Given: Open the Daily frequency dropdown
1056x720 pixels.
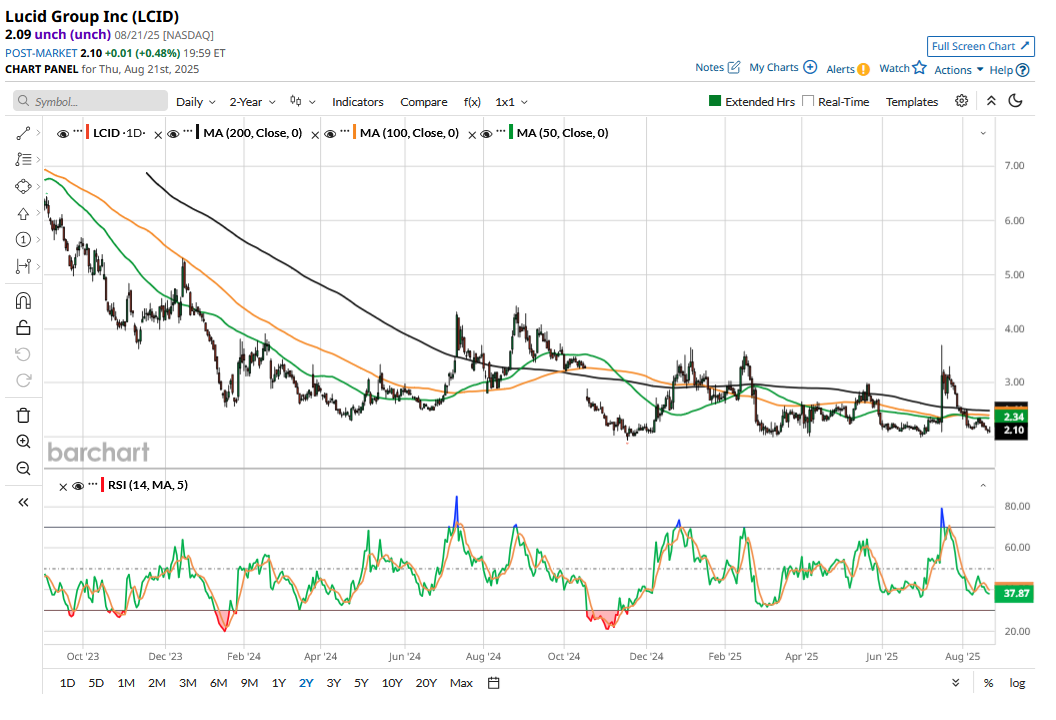Looking at the screenshot, I should coord(195,102).
